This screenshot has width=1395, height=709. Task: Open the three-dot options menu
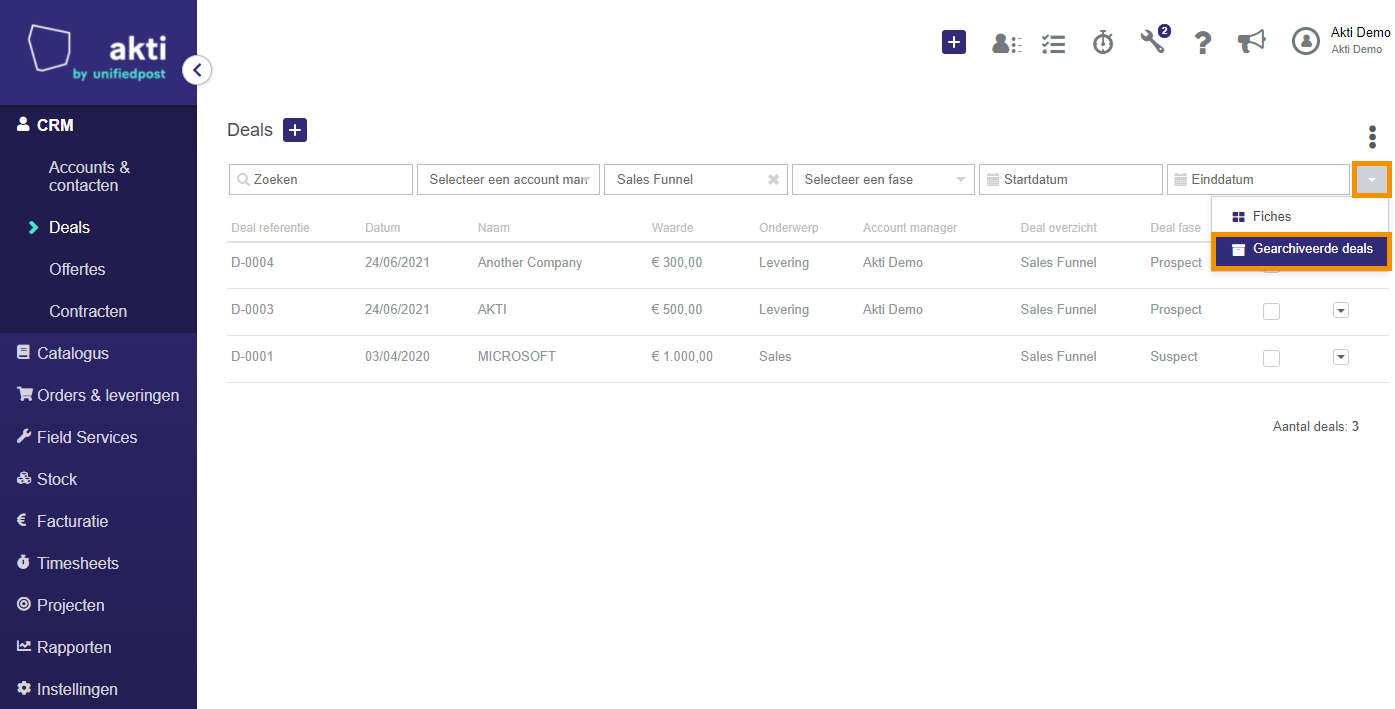[1372, 137]
